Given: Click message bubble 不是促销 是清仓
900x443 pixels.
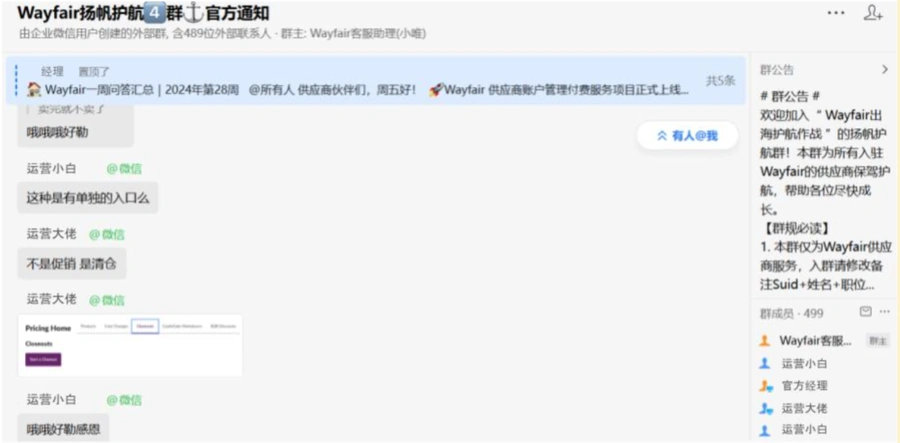Looking at the screenshot, I should click(x=72, y=264).
